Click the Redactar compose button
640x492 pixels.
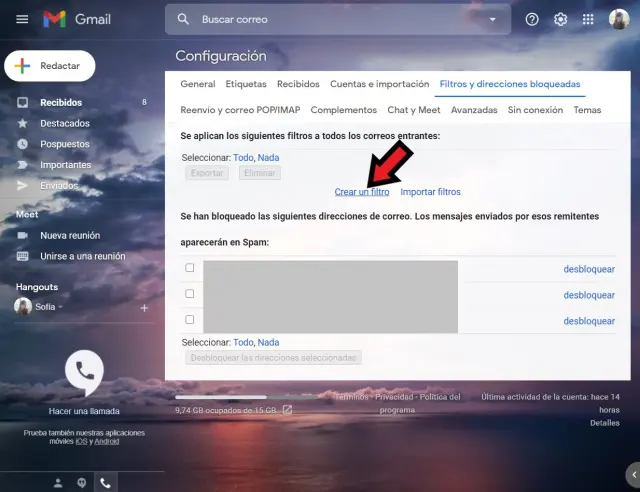pos(50,65)
